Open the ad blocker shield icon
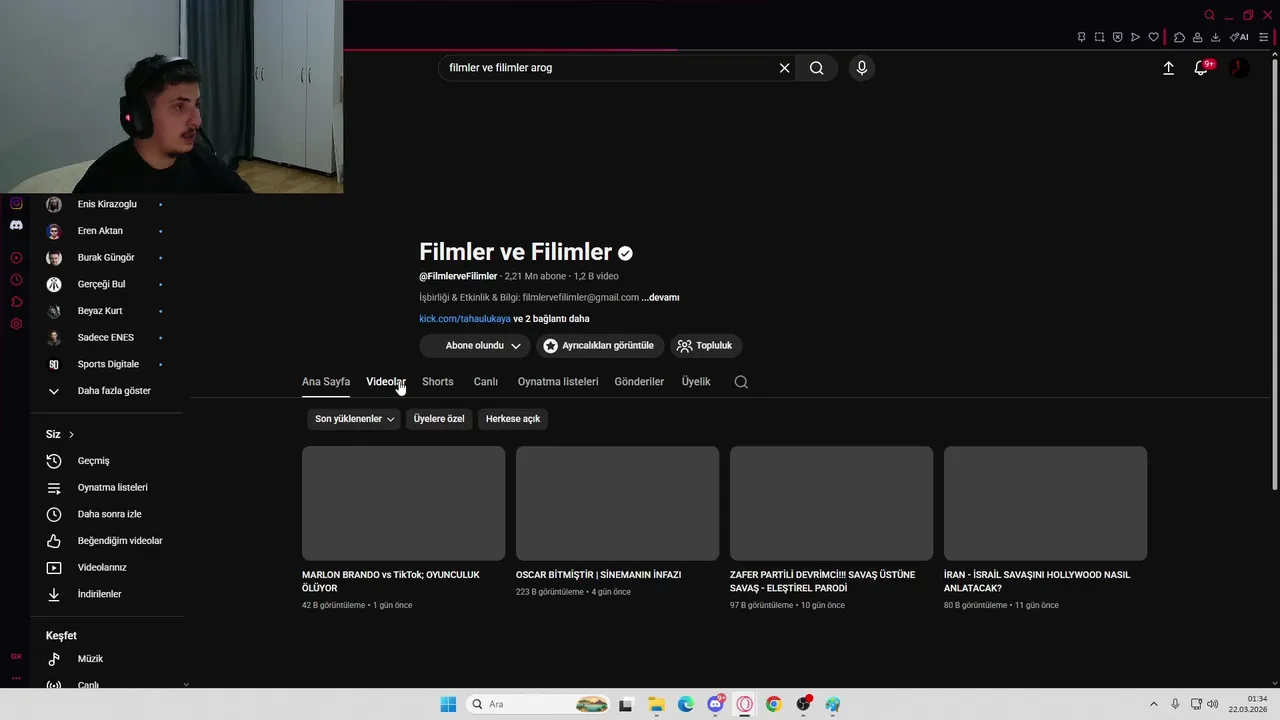This screenshot has height=720, width=1280. [1117, 37]
